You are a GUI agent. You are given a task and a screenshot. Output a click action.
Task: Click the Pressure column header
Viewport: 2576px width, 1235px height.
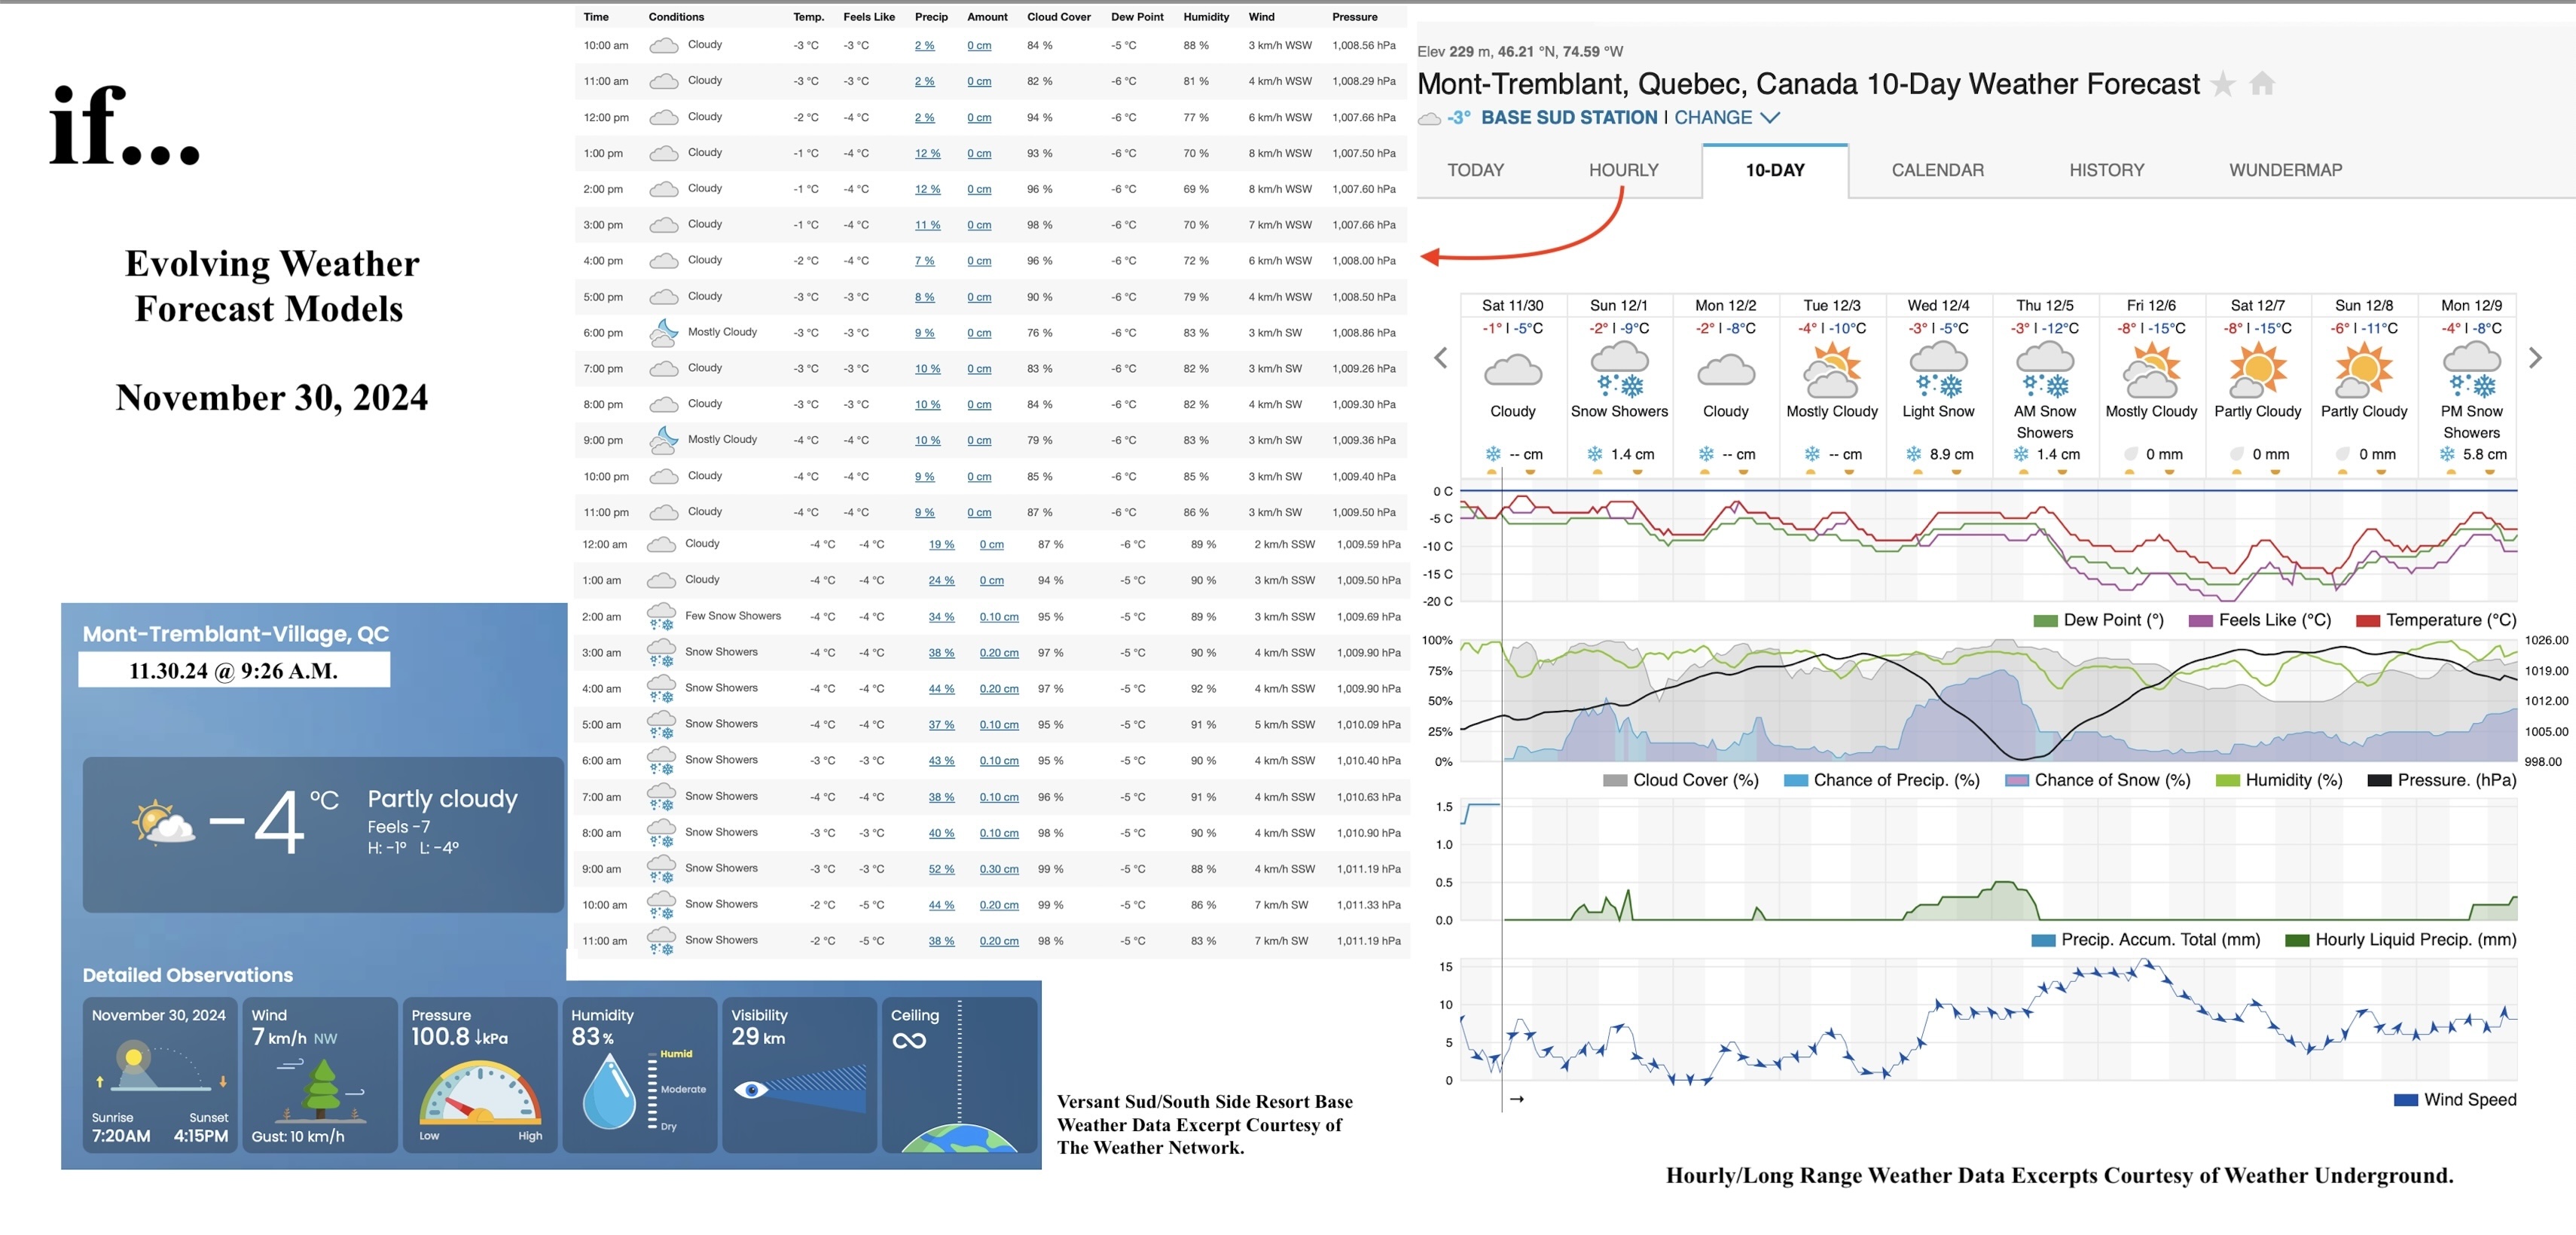pyautogui.click(x=1354, y=17)
